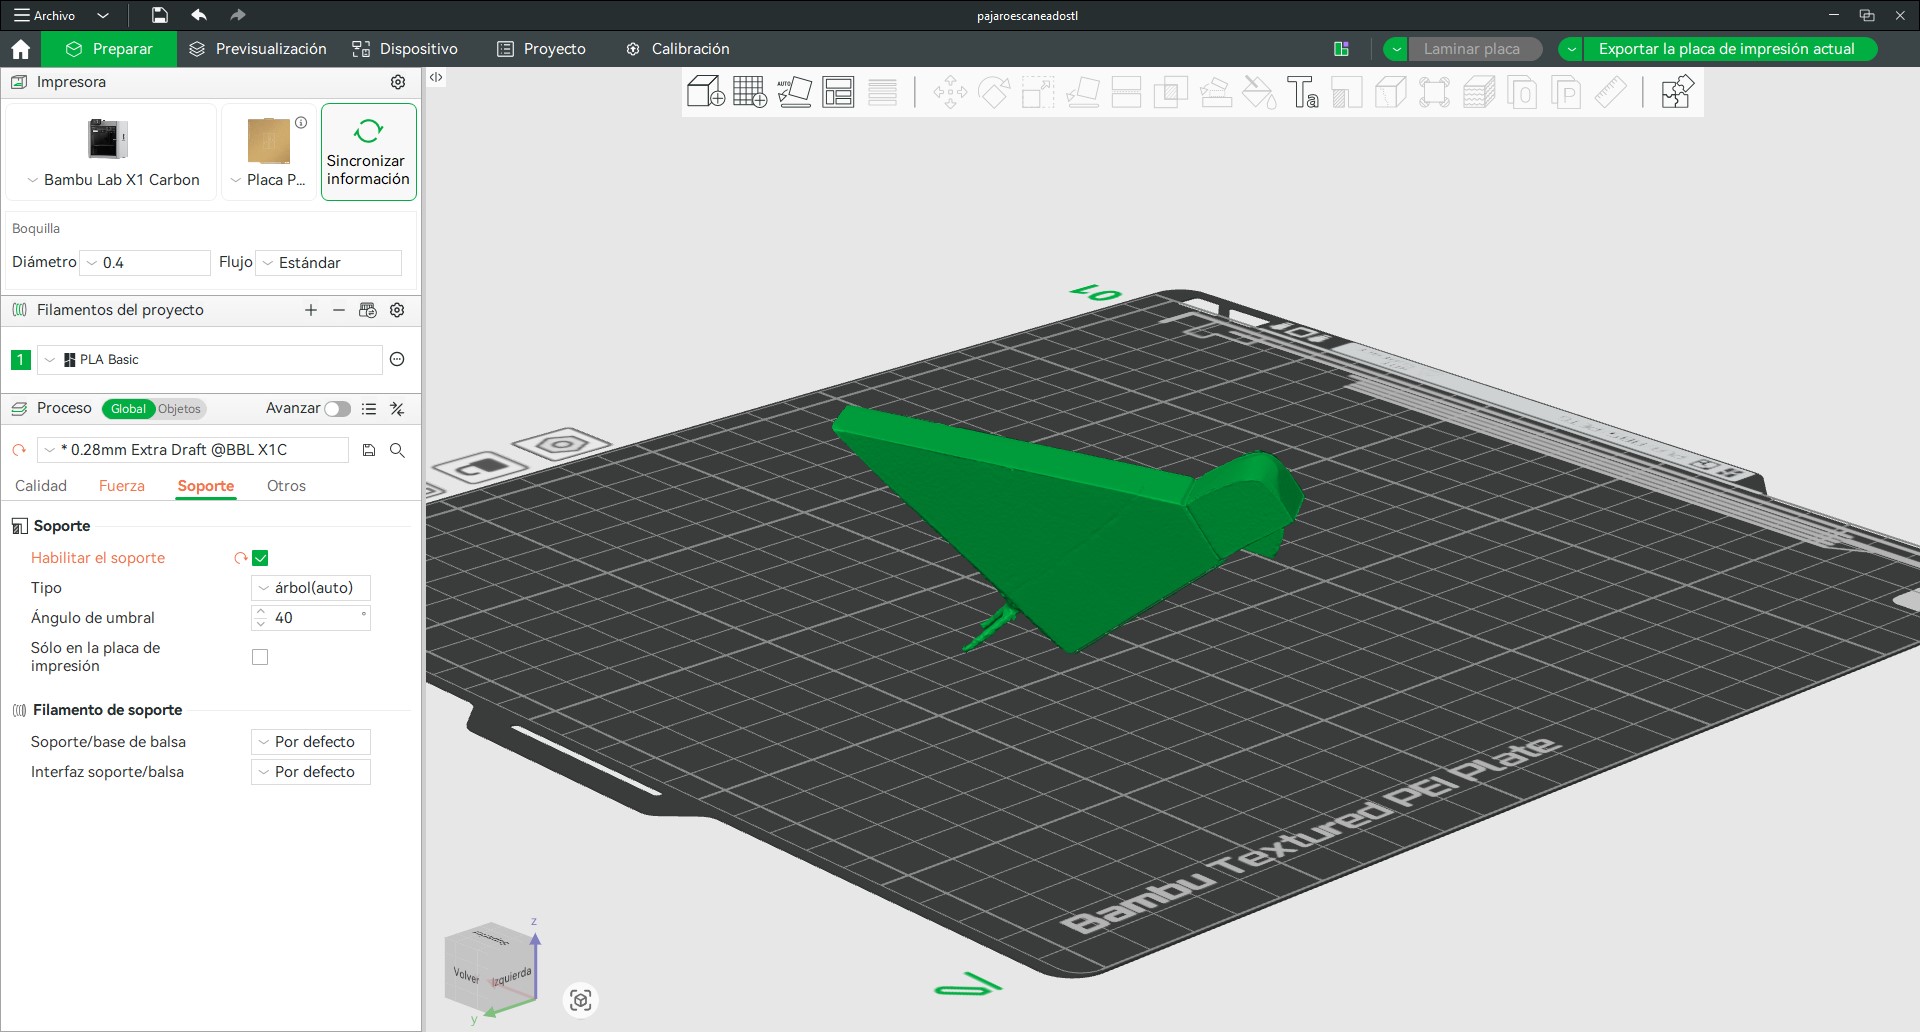Open the settings list icon beside Avanzar

pyautogui.click(x=369, y=408)
